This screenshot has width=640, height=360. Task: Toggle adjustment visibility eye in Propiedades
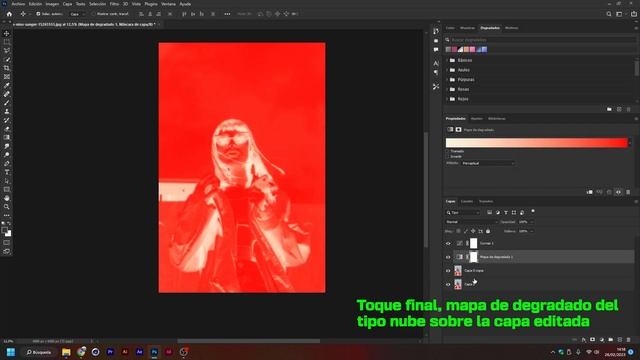618,192
